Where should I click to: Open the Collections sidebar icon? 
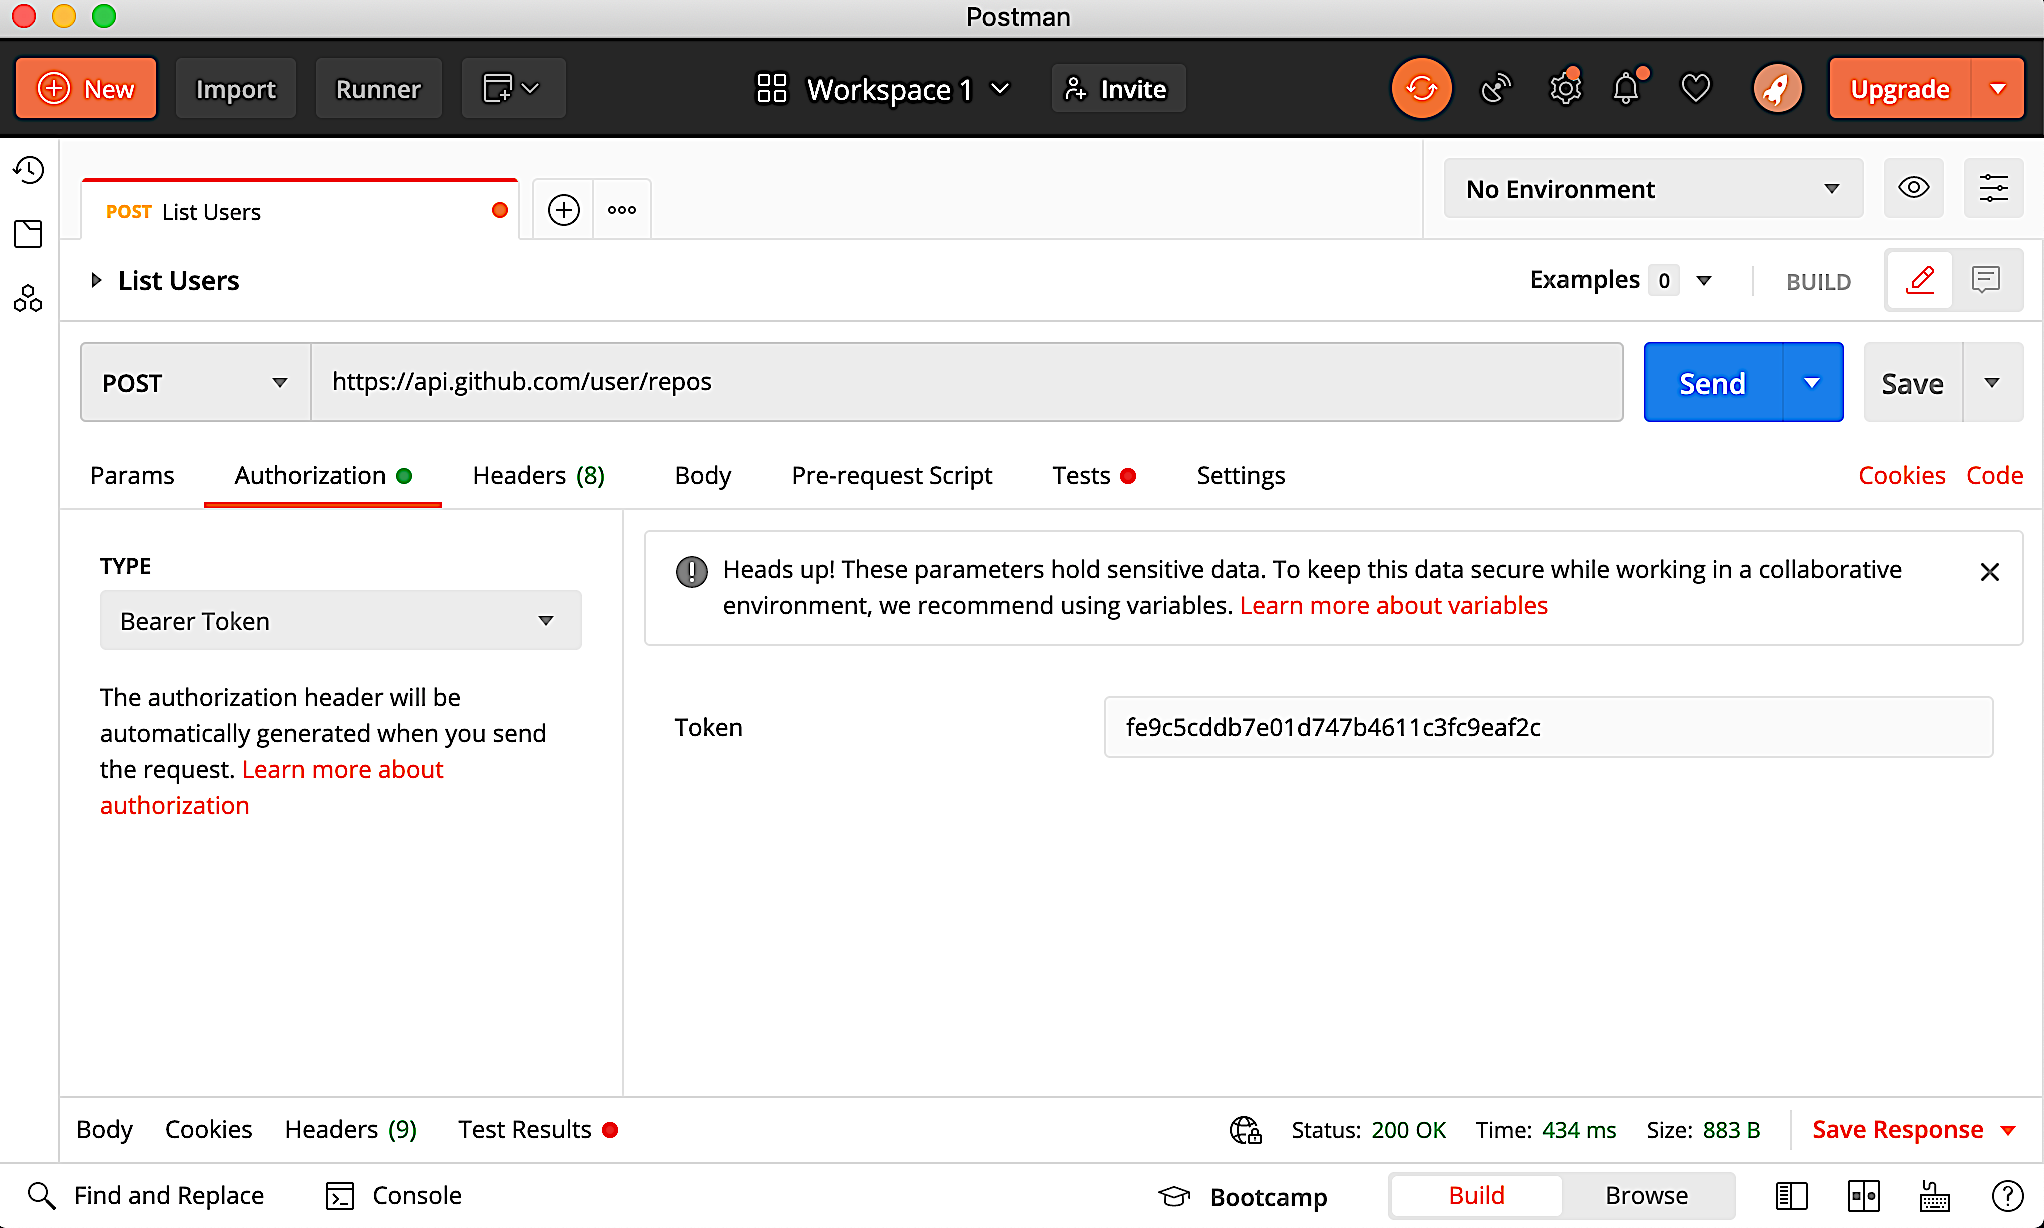[28, 234]
